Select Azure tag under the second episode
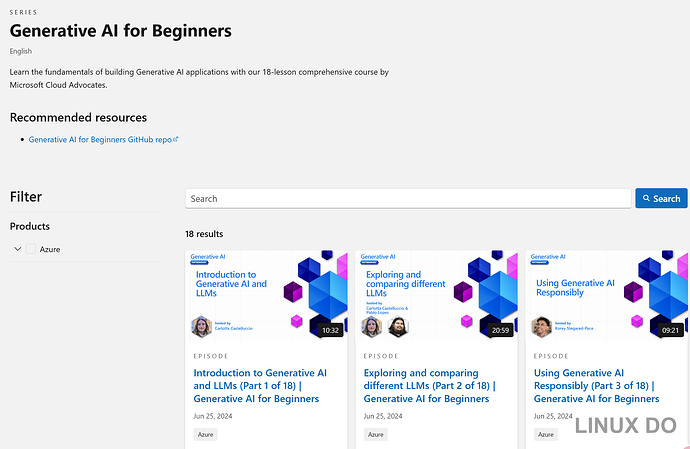 [375, 434]
